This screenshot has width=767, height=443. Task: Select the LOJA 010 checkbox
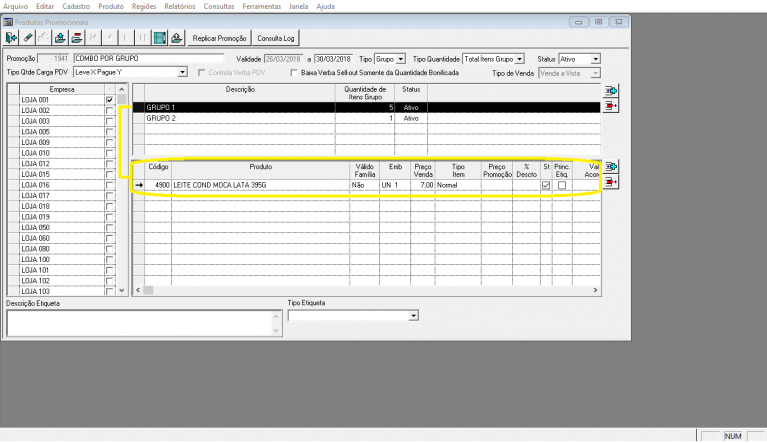[x=110, y=153]
